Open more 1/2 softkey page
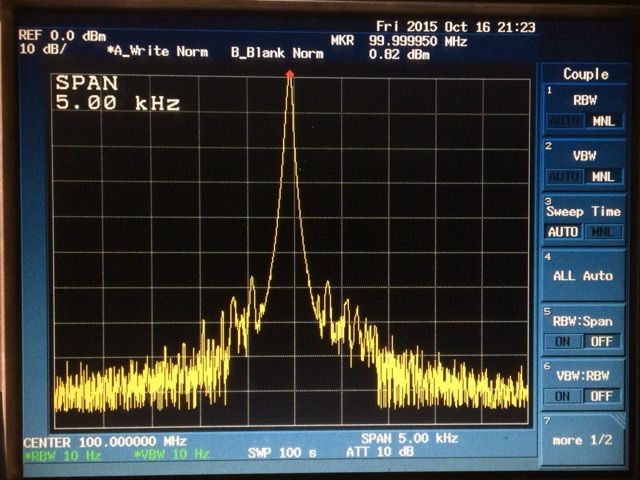 pos(583,440)
